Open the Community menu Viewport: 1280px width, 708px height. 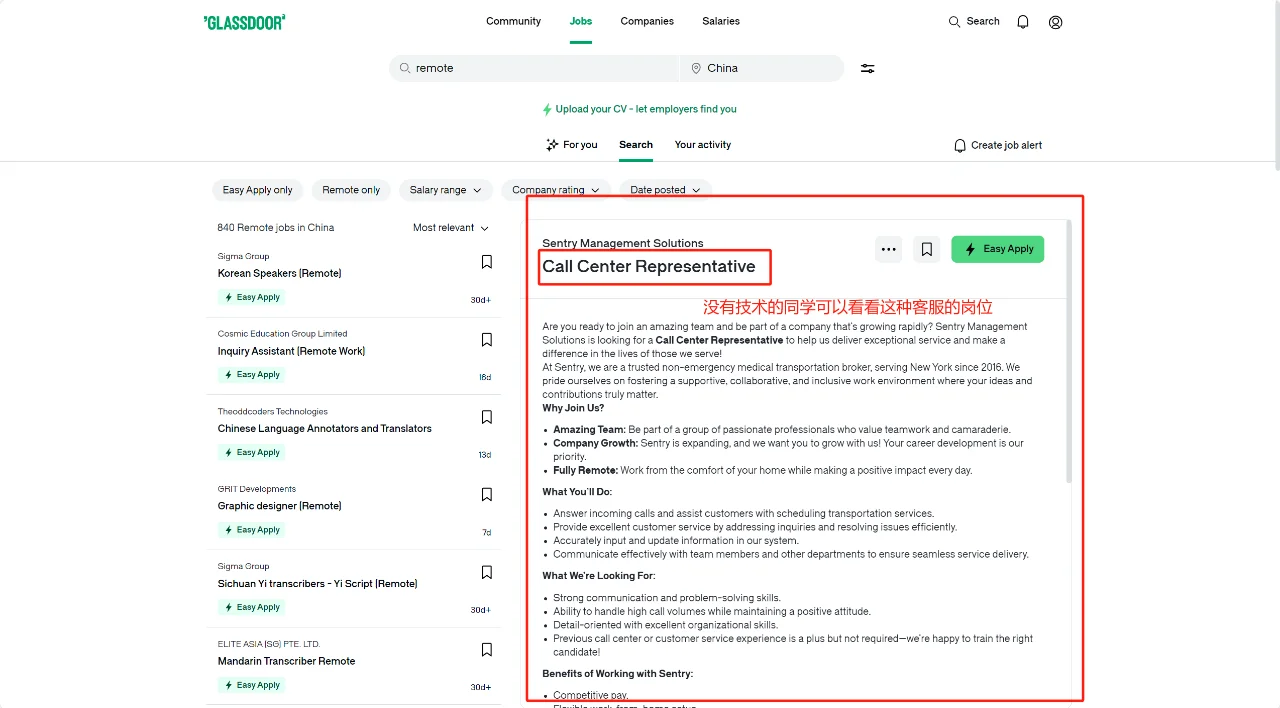click(x=513, y=21)
